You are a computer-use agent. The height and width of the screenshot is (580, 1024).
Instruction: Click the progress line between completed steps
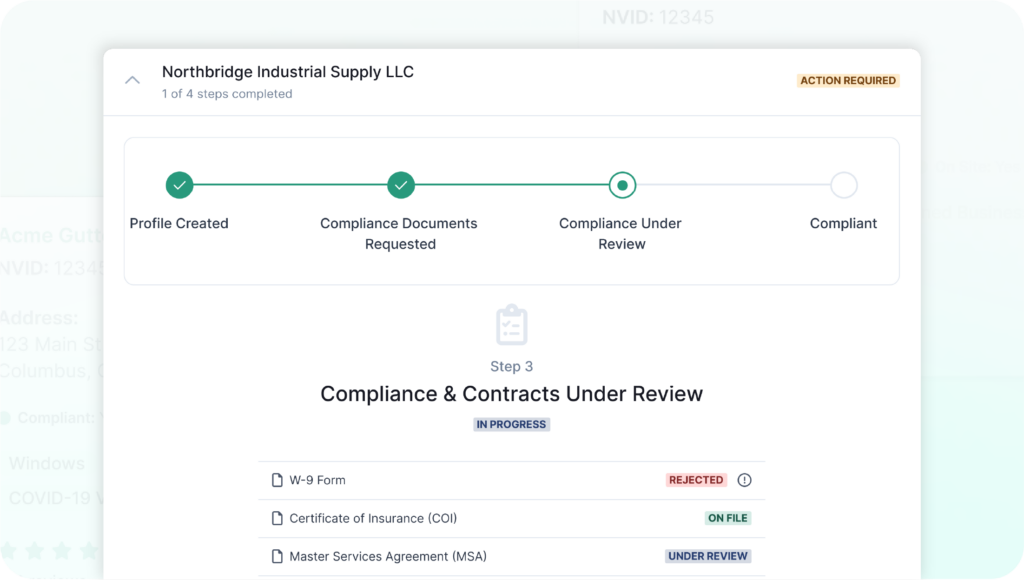click(290, 185)
